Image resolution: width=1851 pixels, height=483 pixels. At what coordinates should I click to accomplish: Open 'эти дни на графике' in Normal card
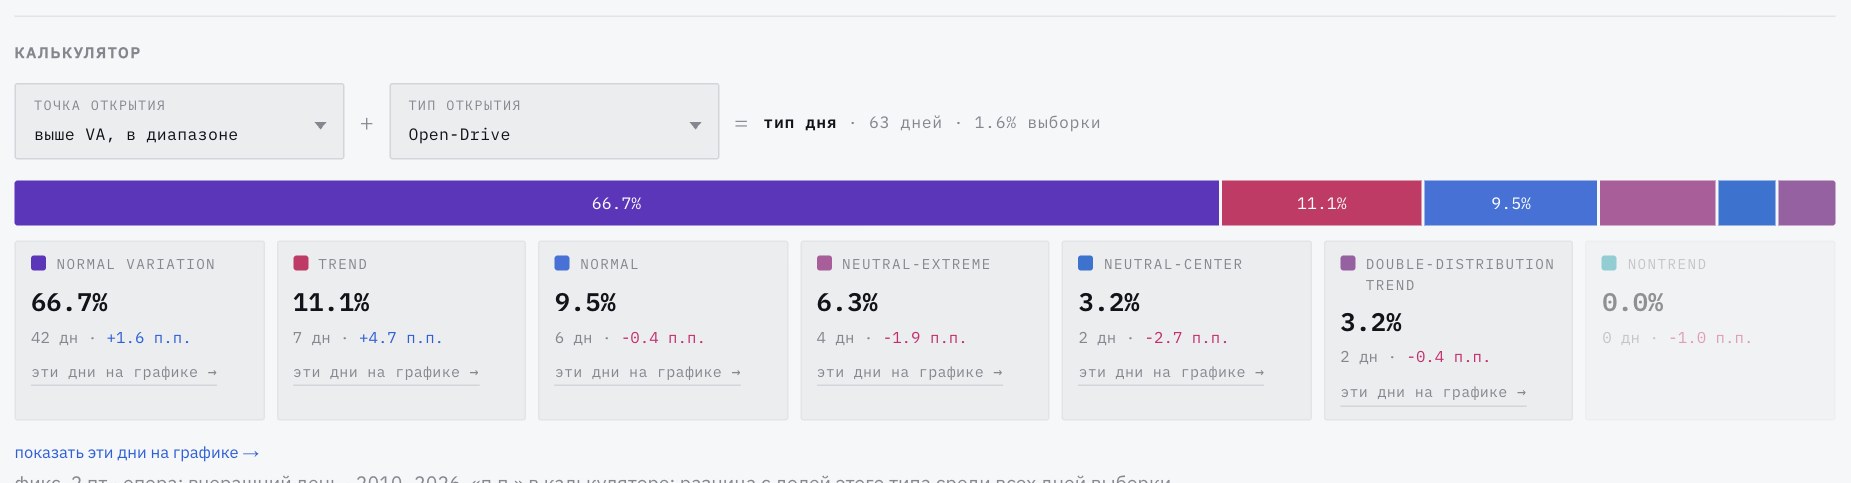click(648, 372)
